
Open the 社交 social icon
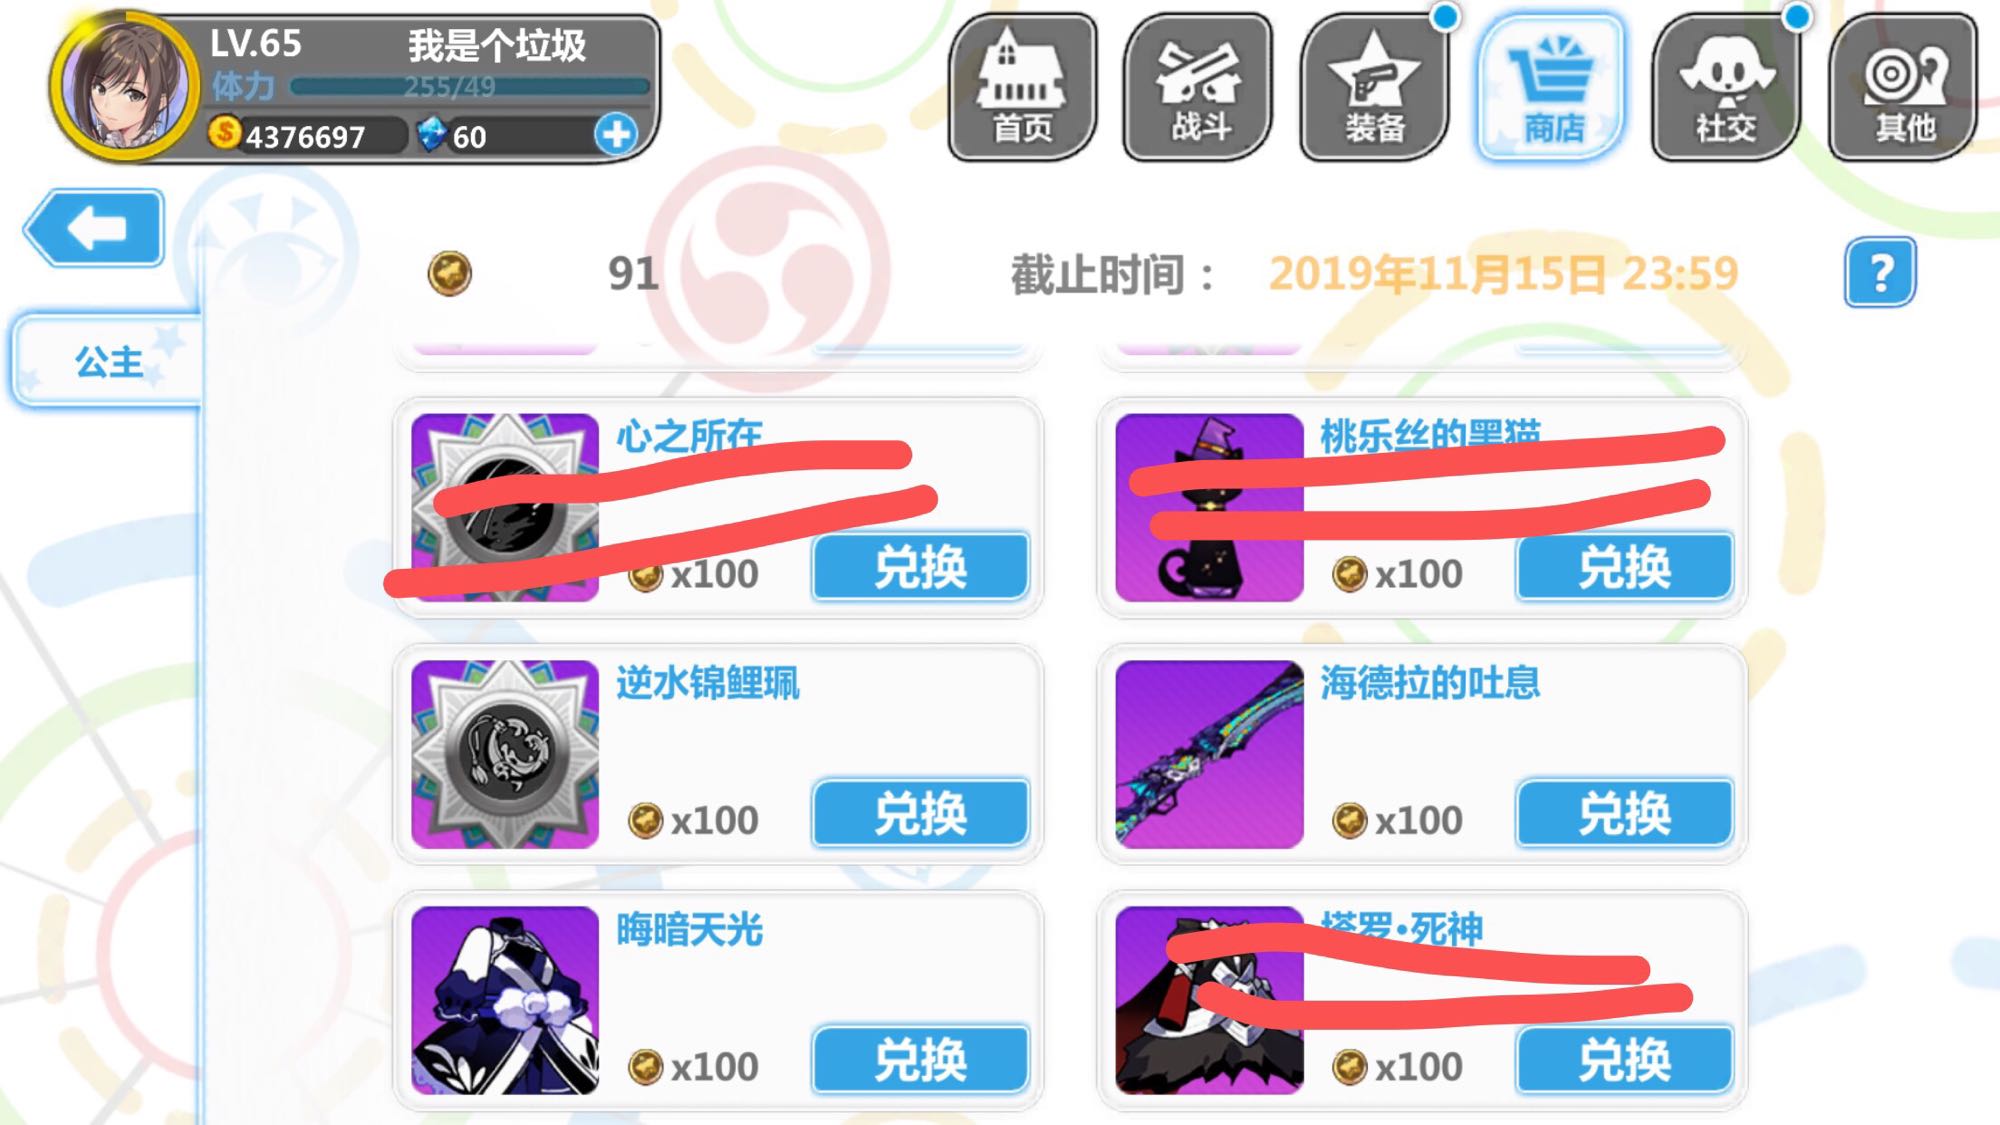1726,87
